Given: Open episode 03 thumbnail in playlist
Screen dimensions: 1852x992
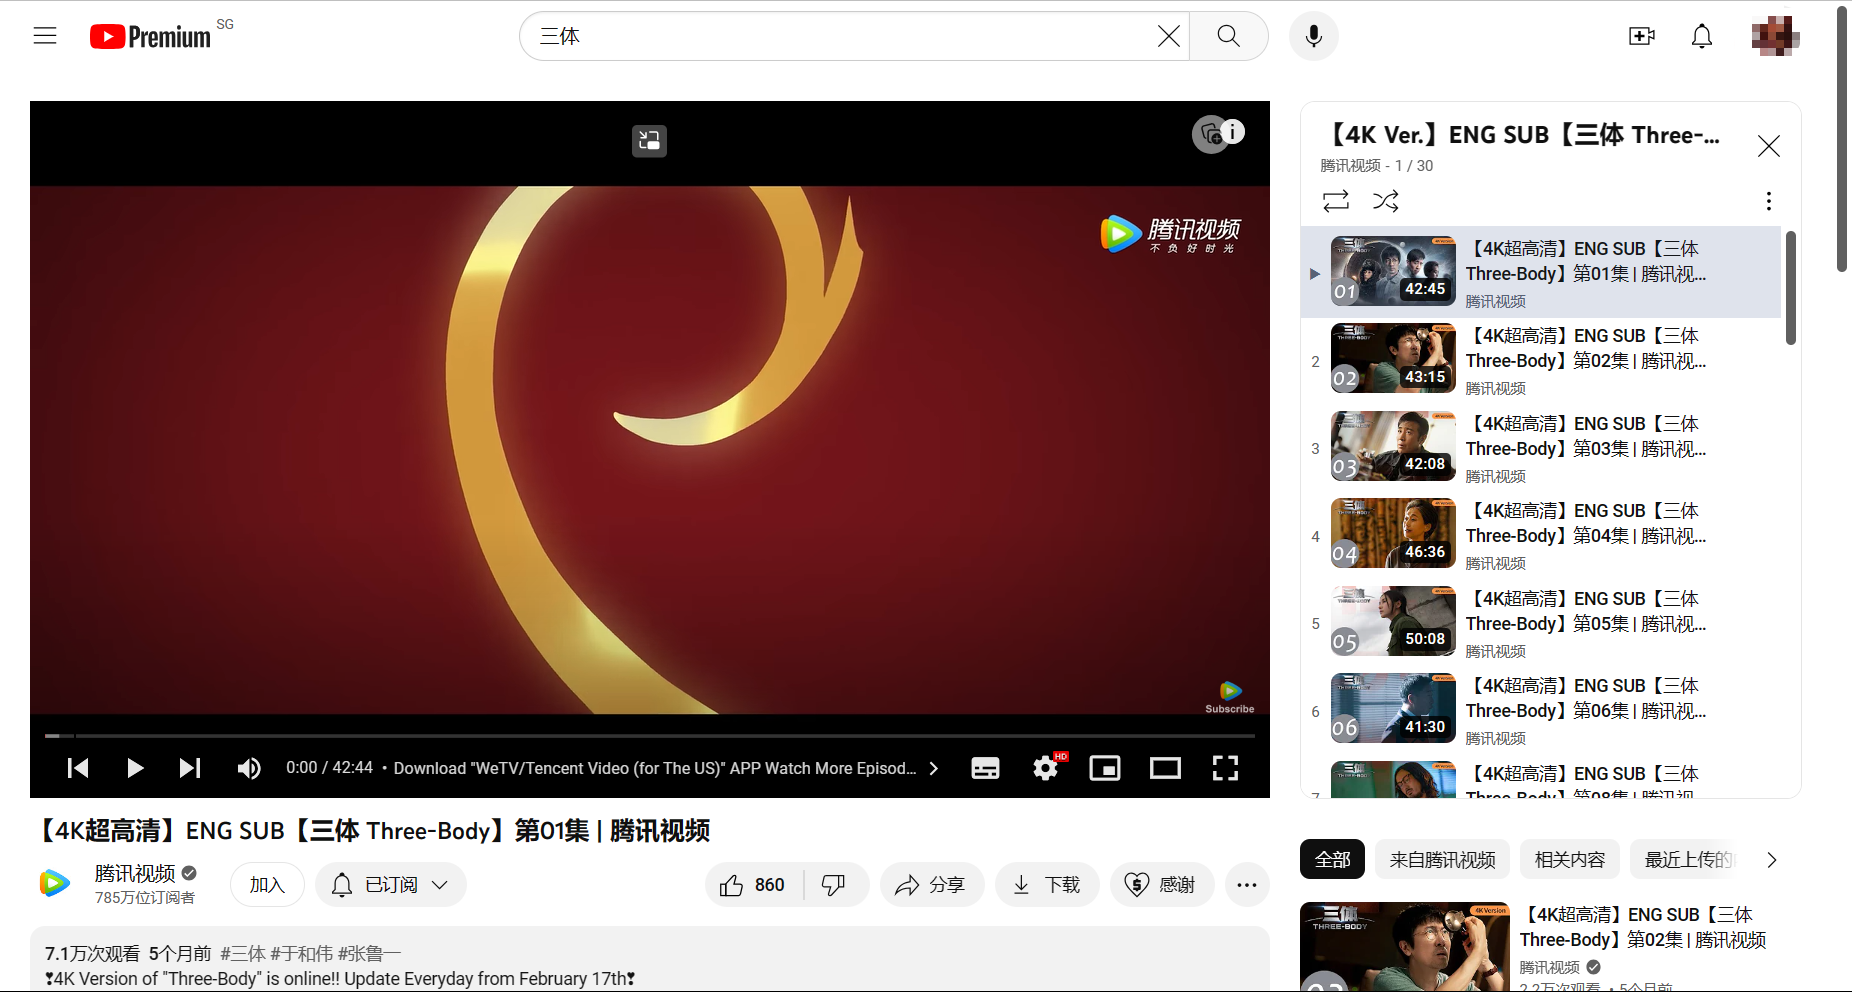Looking at the screenshot, I should click(x=1393, y=447).
